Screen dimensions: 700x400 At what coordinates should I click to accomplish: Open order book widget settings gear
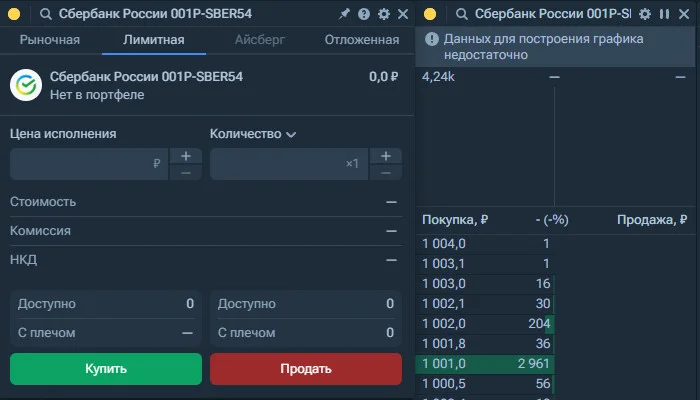click(645, 14)
